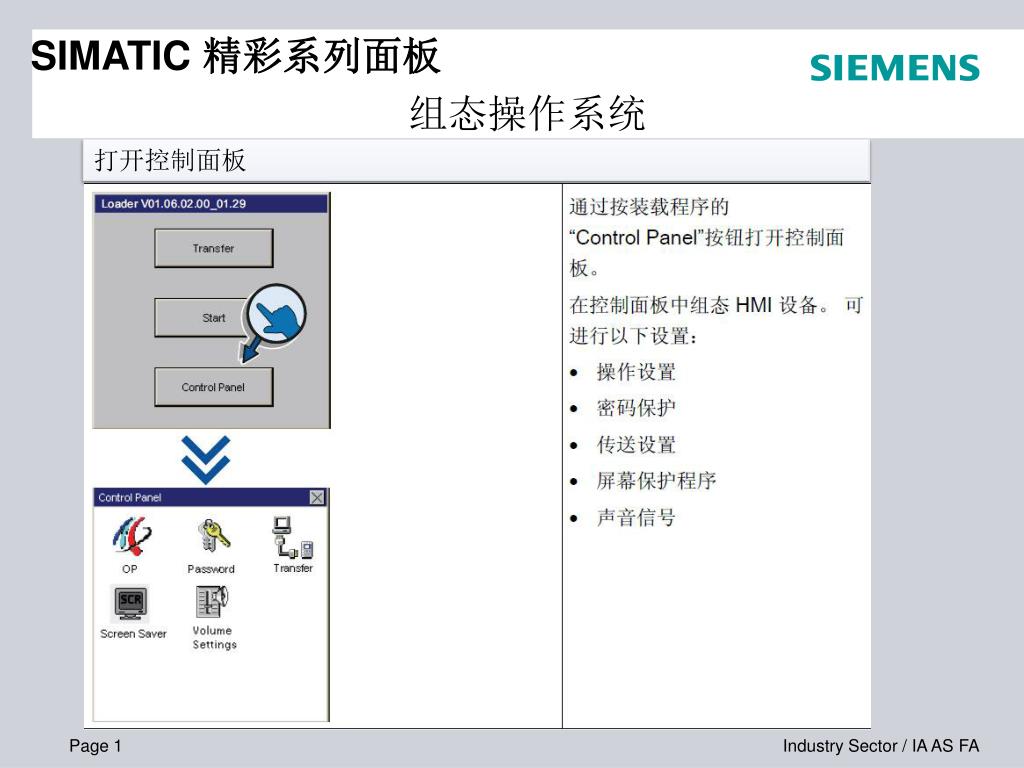The image size is (1024, 768).
Task: Click the SIEMENS logo
Action: pos(895,68)
